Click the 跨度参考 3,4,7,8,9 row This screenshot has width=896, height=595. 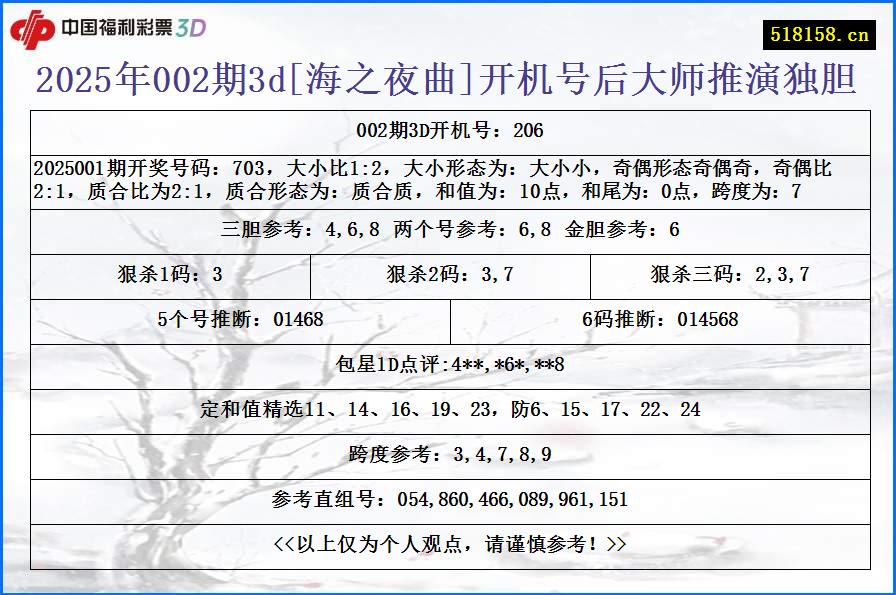coord(448,452)
